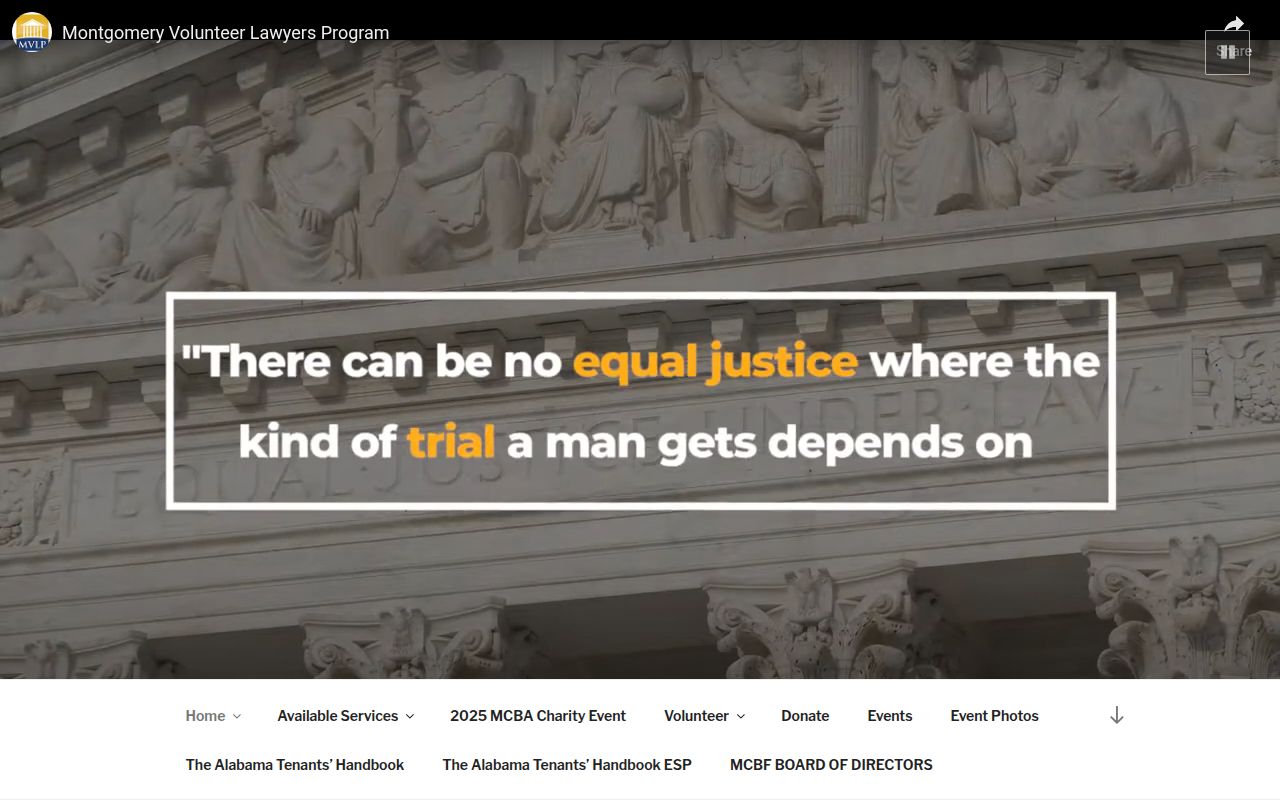
Task: Open the Donate page
Action: (x=805, y=716)
